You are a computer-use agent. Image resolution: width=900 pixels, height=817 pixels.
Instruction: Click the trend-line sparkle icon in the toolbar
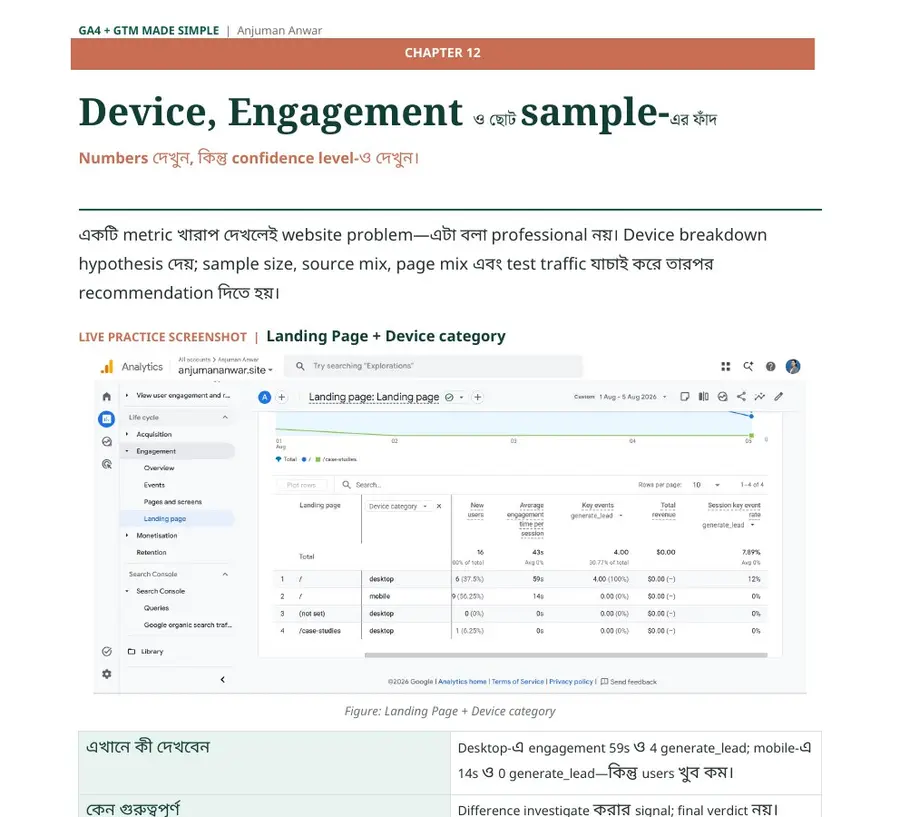[x=760, y=397]
